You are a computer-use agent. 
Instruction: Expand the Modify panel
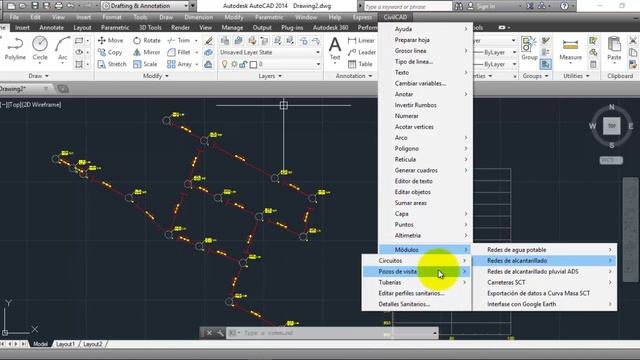(x=156, y=76)
